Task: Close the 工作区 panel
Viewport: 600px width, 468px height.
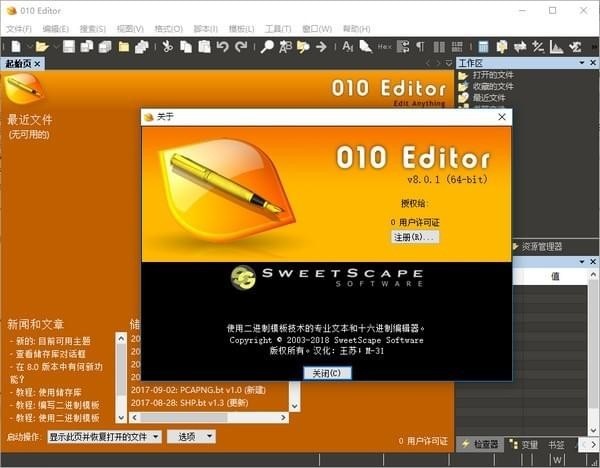Action: [593, 62]
